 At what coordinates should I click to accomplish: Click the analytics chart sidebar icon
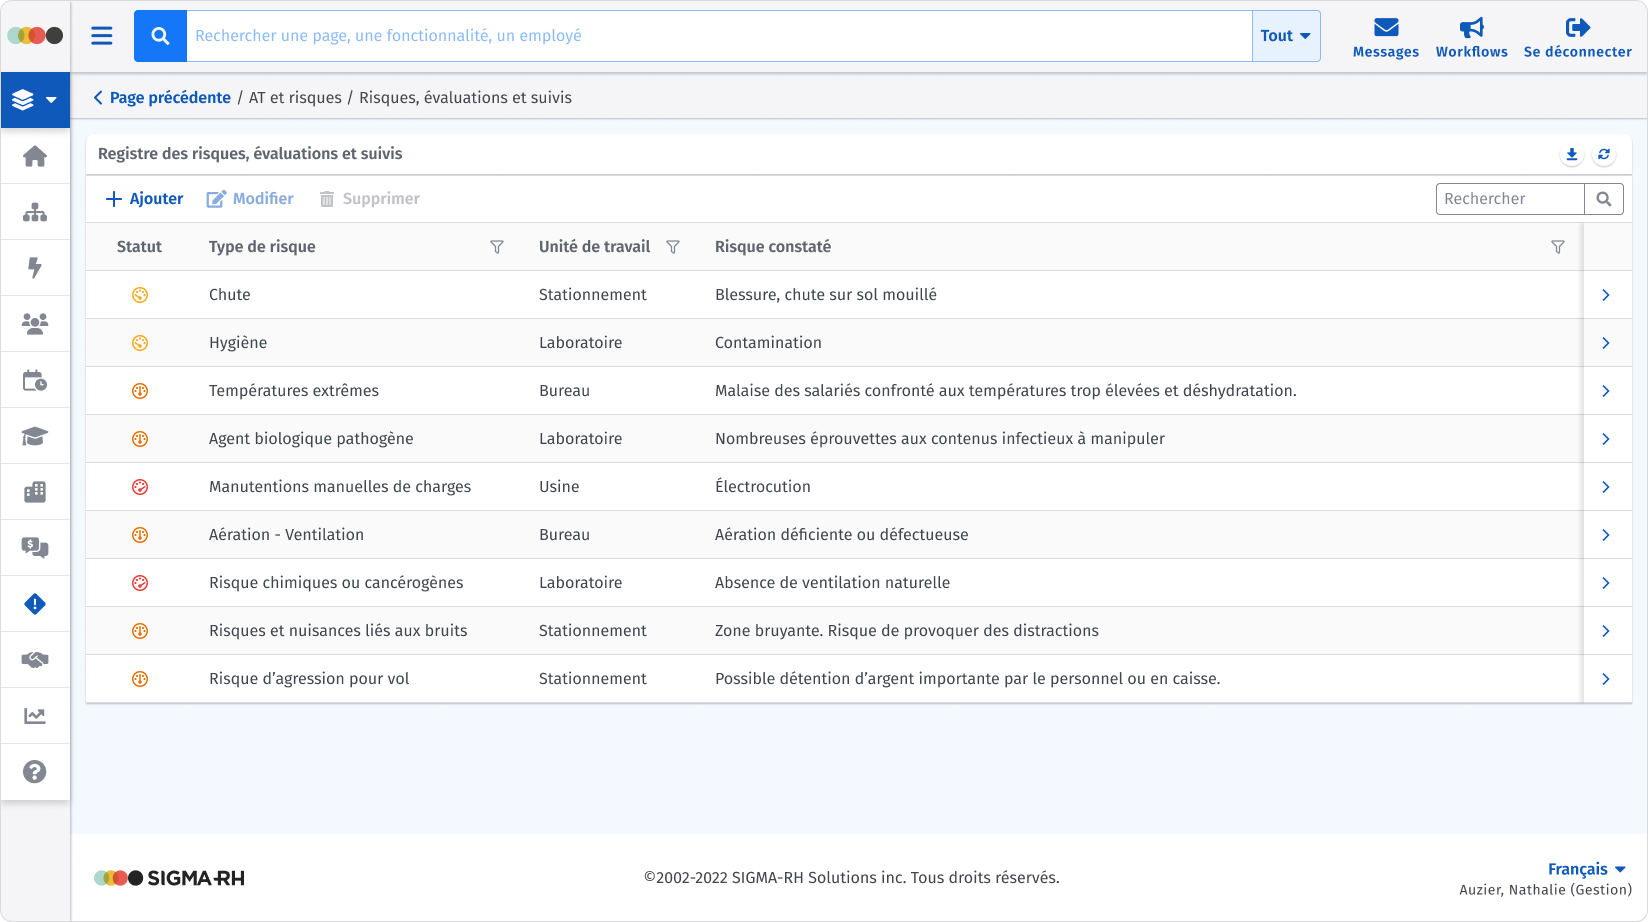(x=35, y=716)
